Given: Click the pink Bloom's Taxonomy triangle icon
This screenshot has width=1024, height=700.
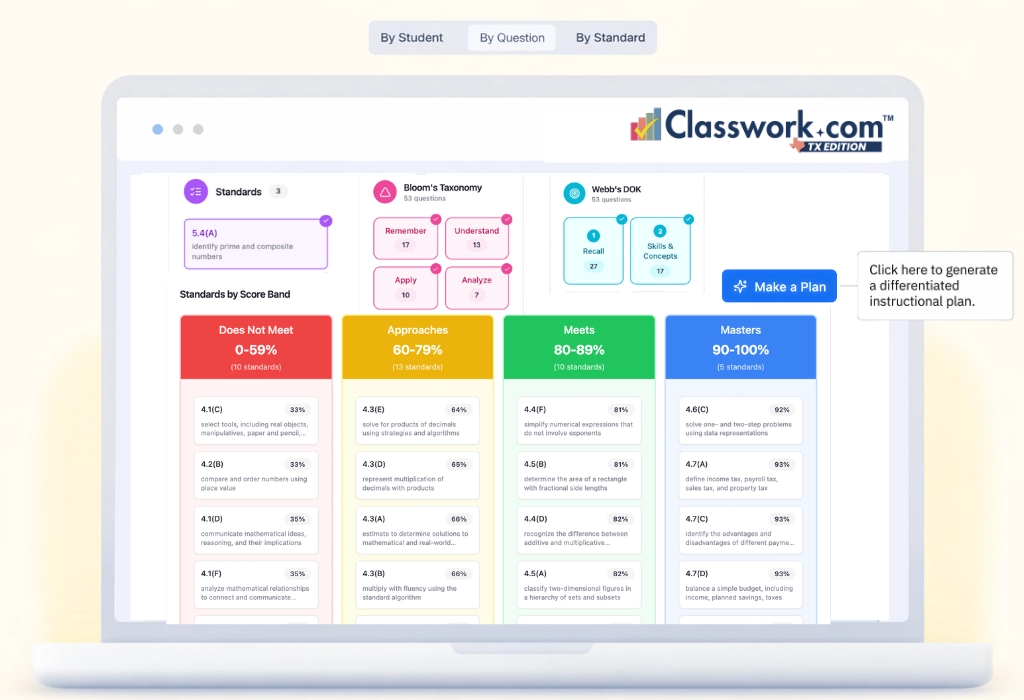Looking at the screenshot, I should (x=385, y=190).
